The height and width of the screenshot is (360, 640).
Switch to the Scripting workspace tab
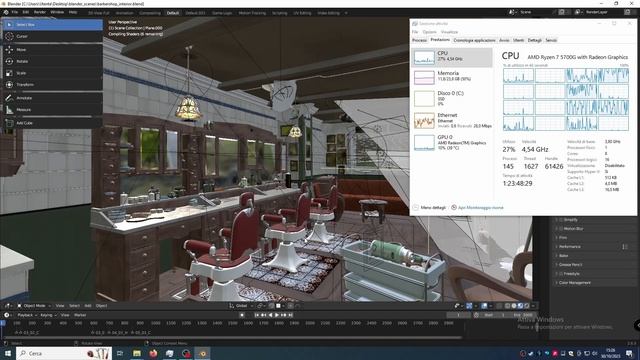click(x=280, y=13)
